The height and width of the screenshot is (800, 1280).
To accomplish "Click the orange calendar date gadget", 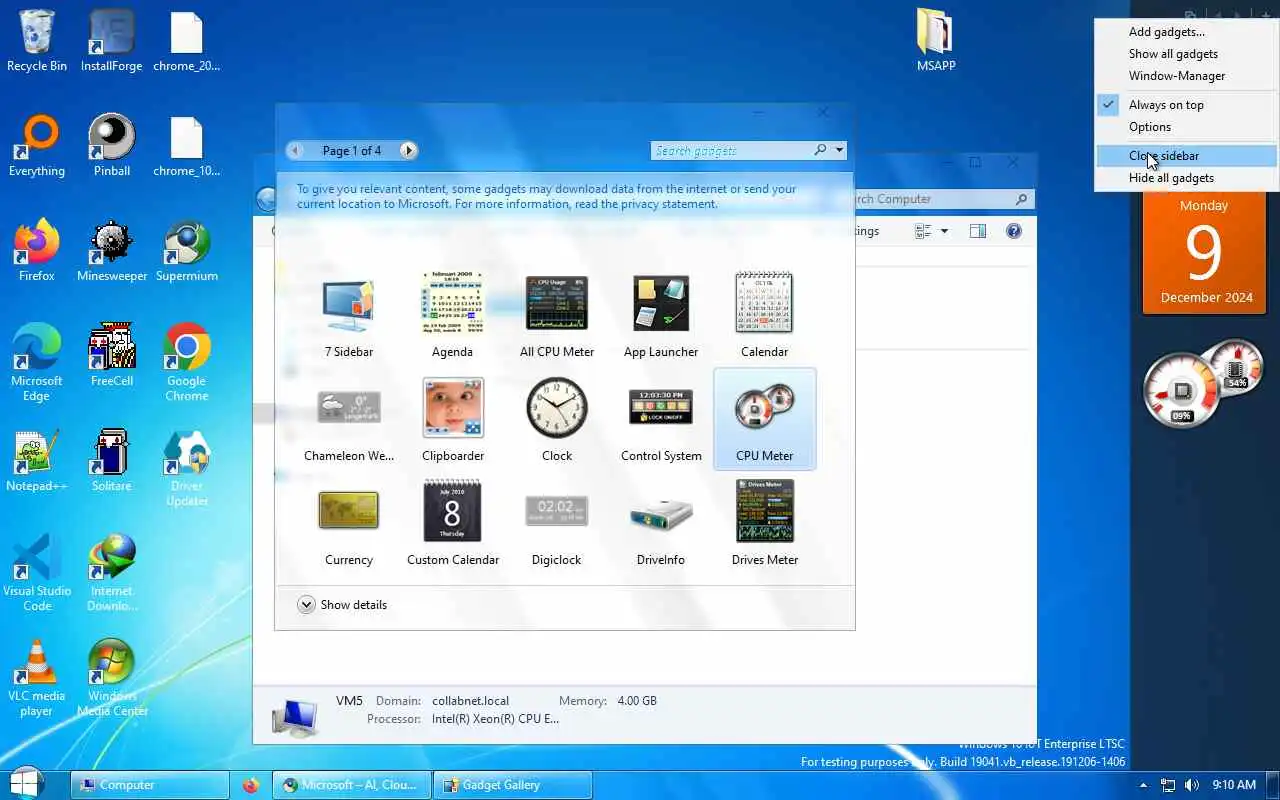I will pyautogui.click(x=1204, y=253).
